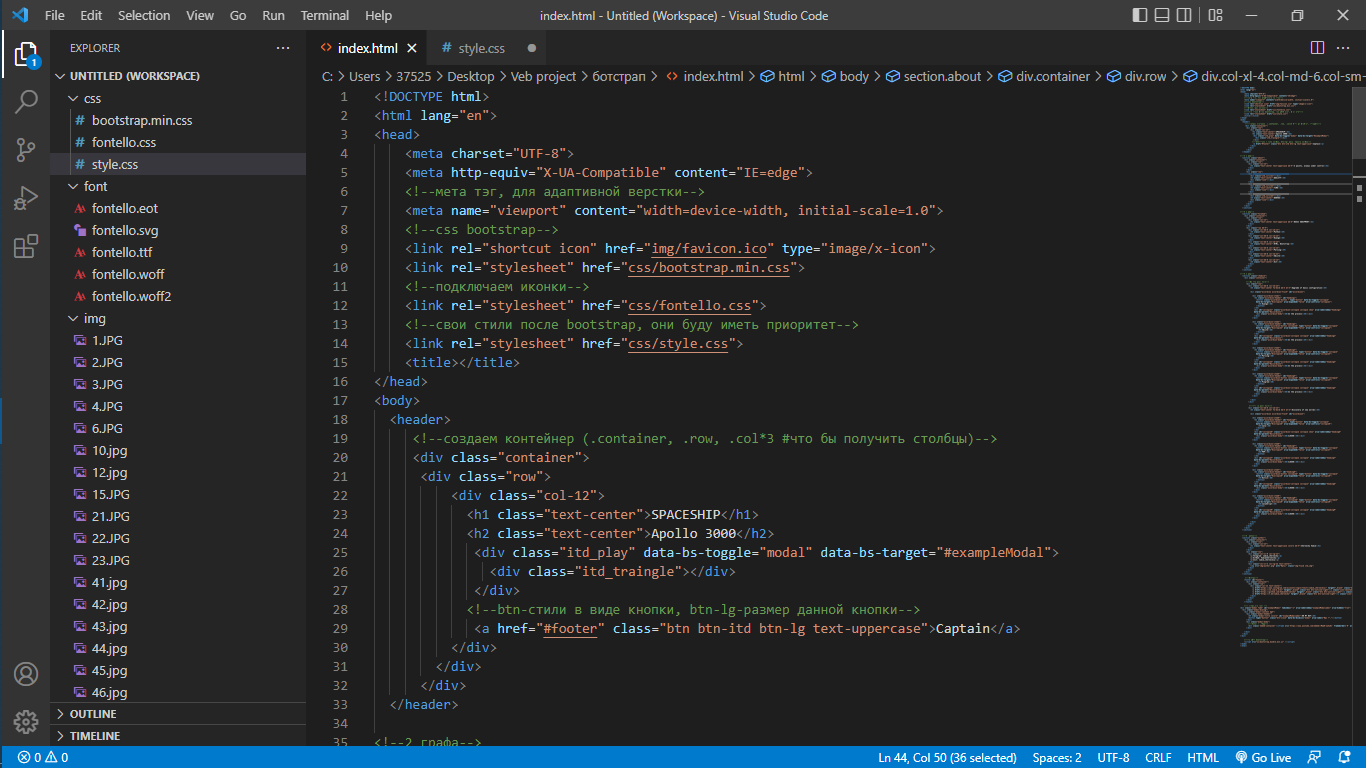
Task: Open the Accounts icon in the activity bar
Action: [26, 673]
